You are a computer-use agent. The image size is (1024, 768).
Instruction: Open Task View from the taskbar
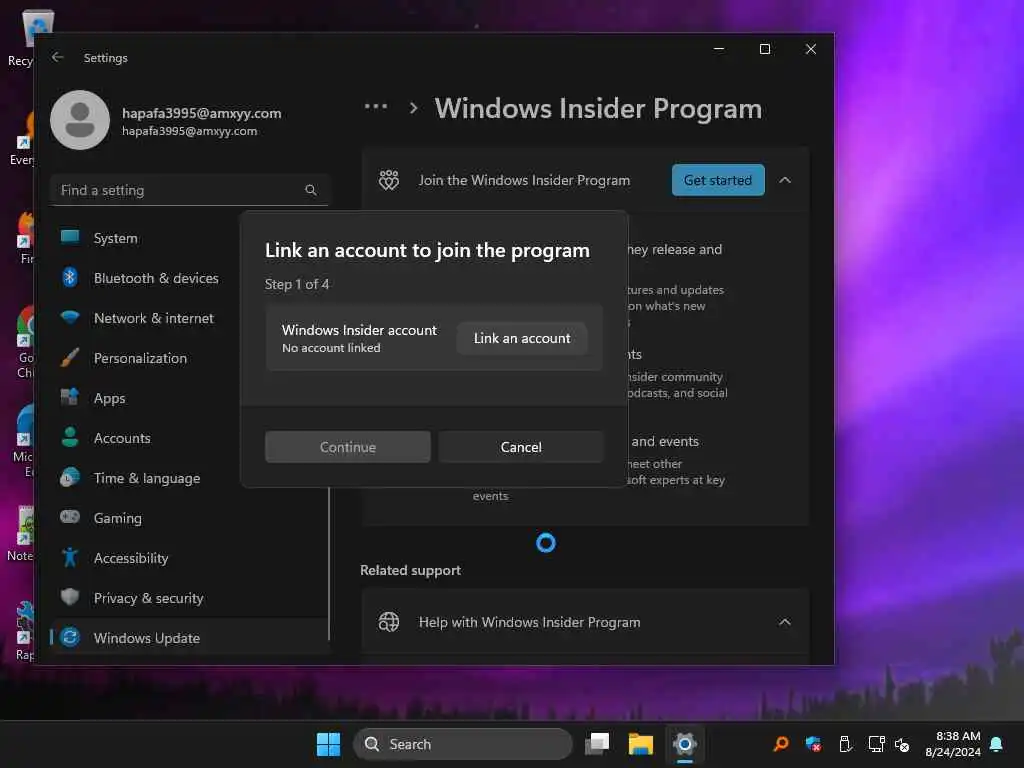pos(597,744)
